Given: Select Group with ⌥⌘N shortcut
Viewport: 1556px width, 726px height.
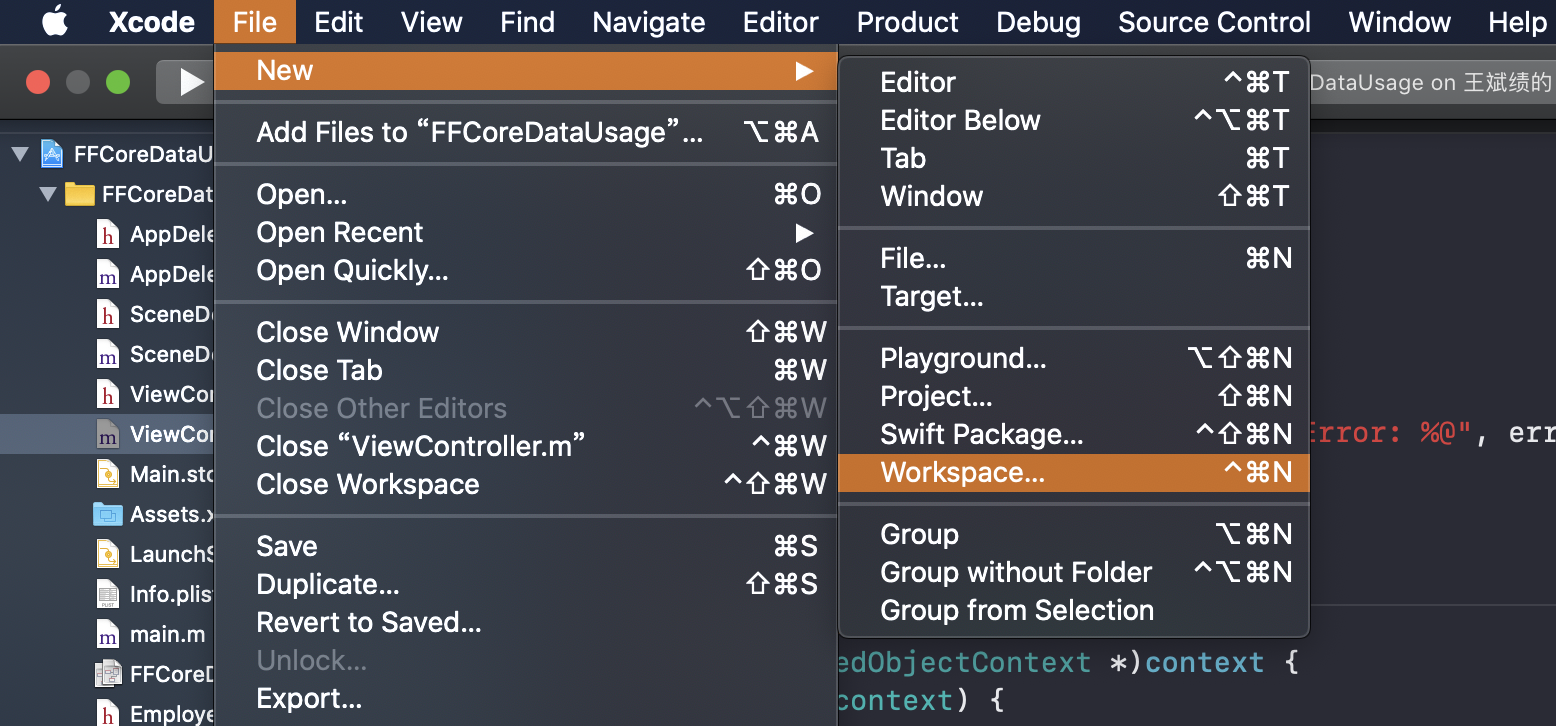Looking at the screenshot, I should 1073,534.
